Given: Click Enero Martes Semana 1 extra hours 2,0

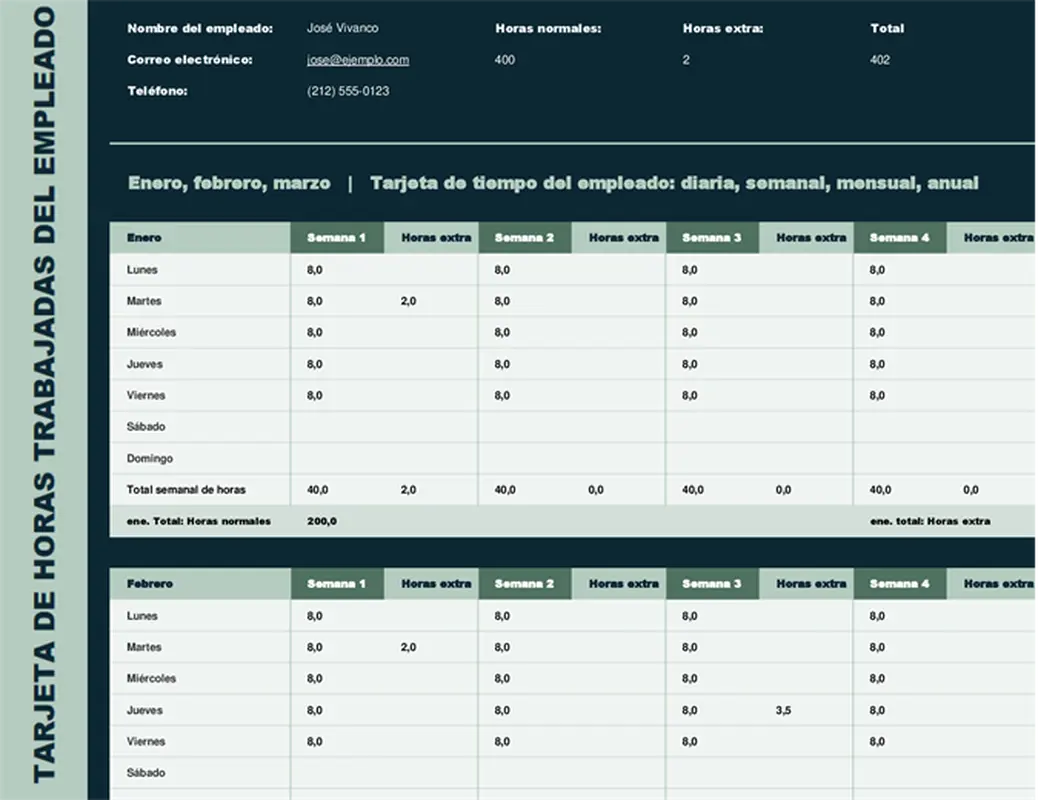Looking at the screenshot, I should tap(408, 301).
